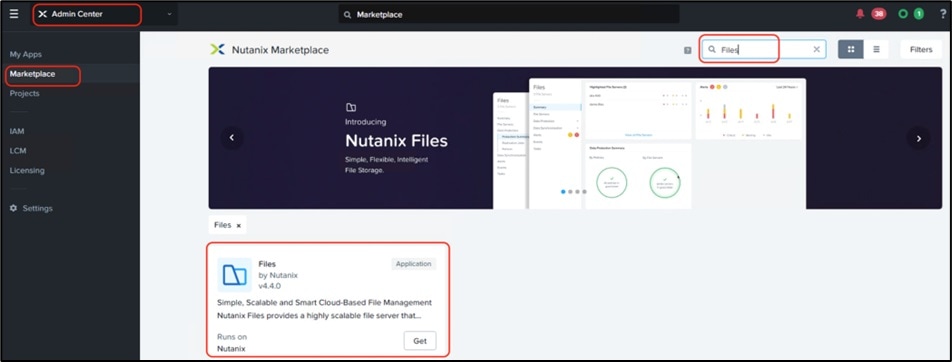Open the help question mark icon
The image size is (952, 362).
942,14
